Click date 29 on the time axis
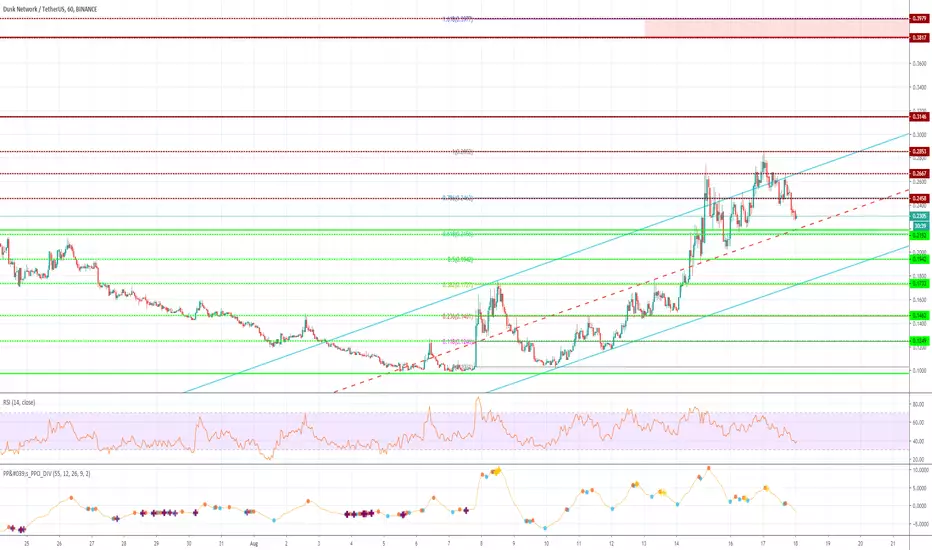 click(156, 543)
